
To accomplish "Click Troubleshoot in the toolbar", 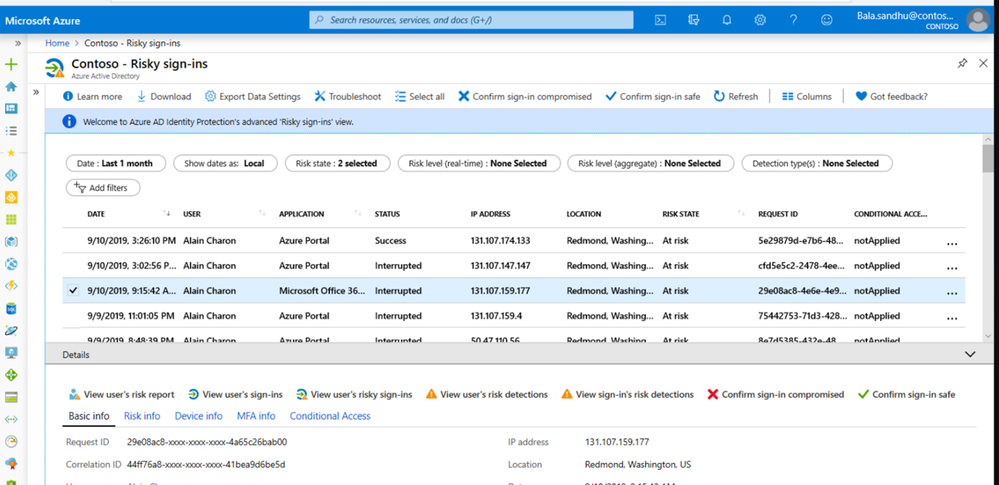I will 348,97.
